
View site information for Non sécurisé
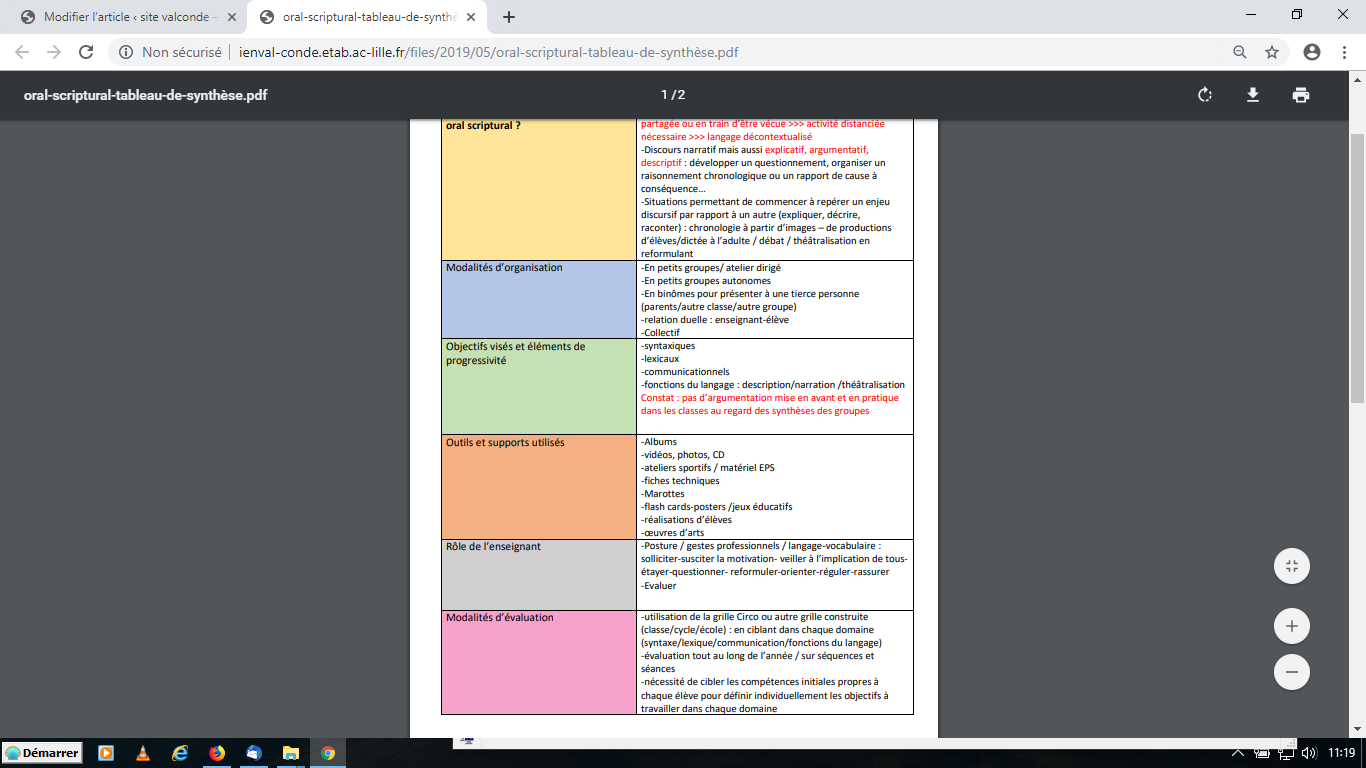[x=171, y=52]
